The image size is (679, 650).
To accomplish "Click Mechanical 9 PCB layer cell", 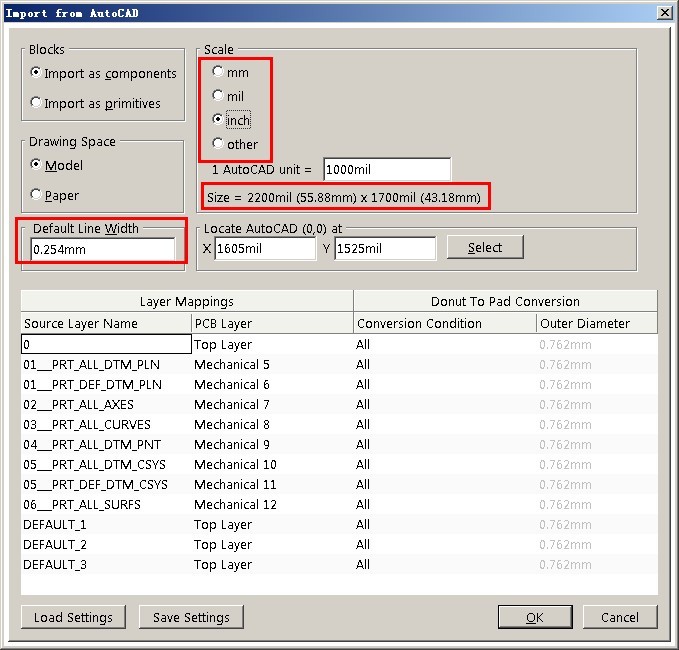I will (x=272, y=444).
